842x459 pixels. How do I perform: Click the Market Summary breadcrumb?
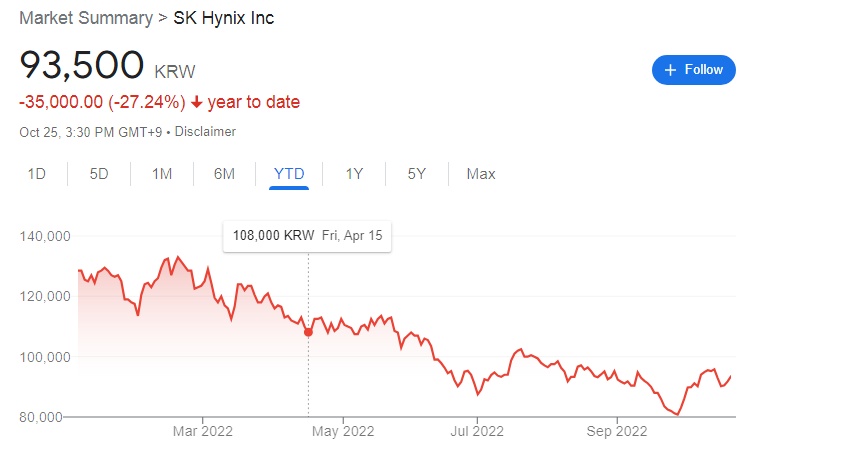tap(80, 18)
